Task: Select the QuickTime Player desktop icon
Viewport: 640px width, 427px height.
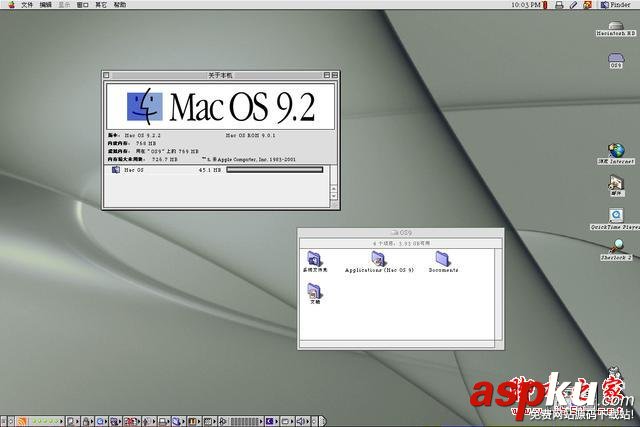Action: 616,219
